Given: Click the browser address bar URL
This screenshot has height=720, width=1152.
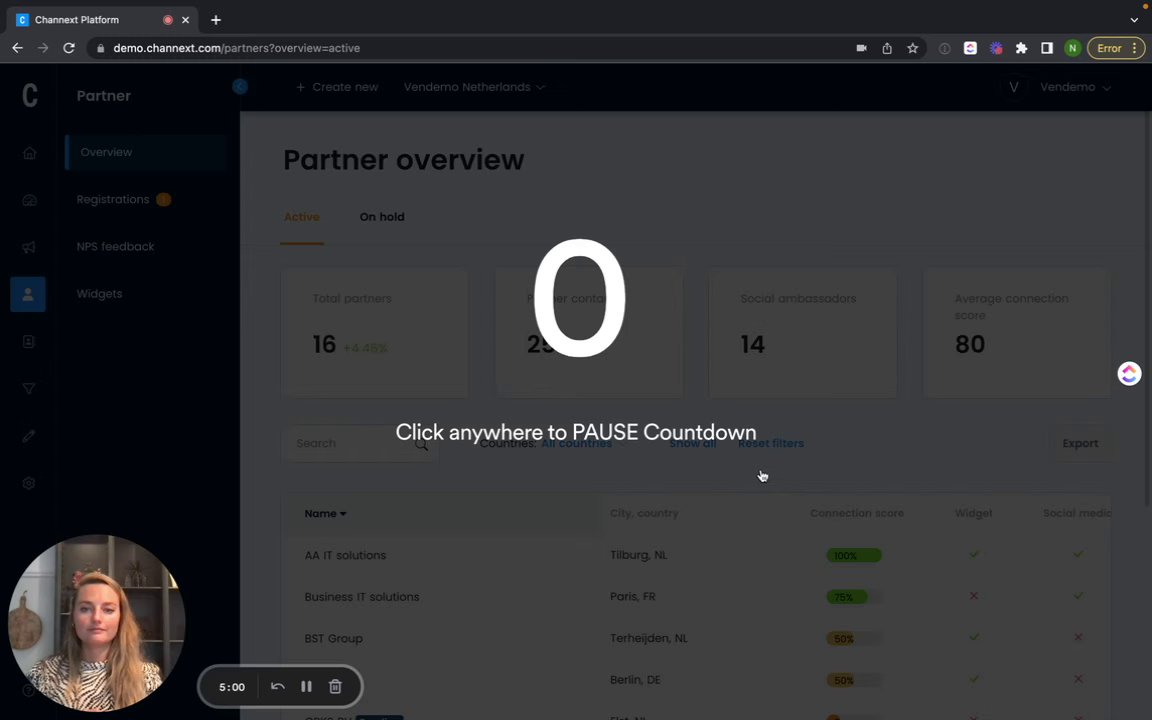Looking at the screenshot, I should pos(237,48).
